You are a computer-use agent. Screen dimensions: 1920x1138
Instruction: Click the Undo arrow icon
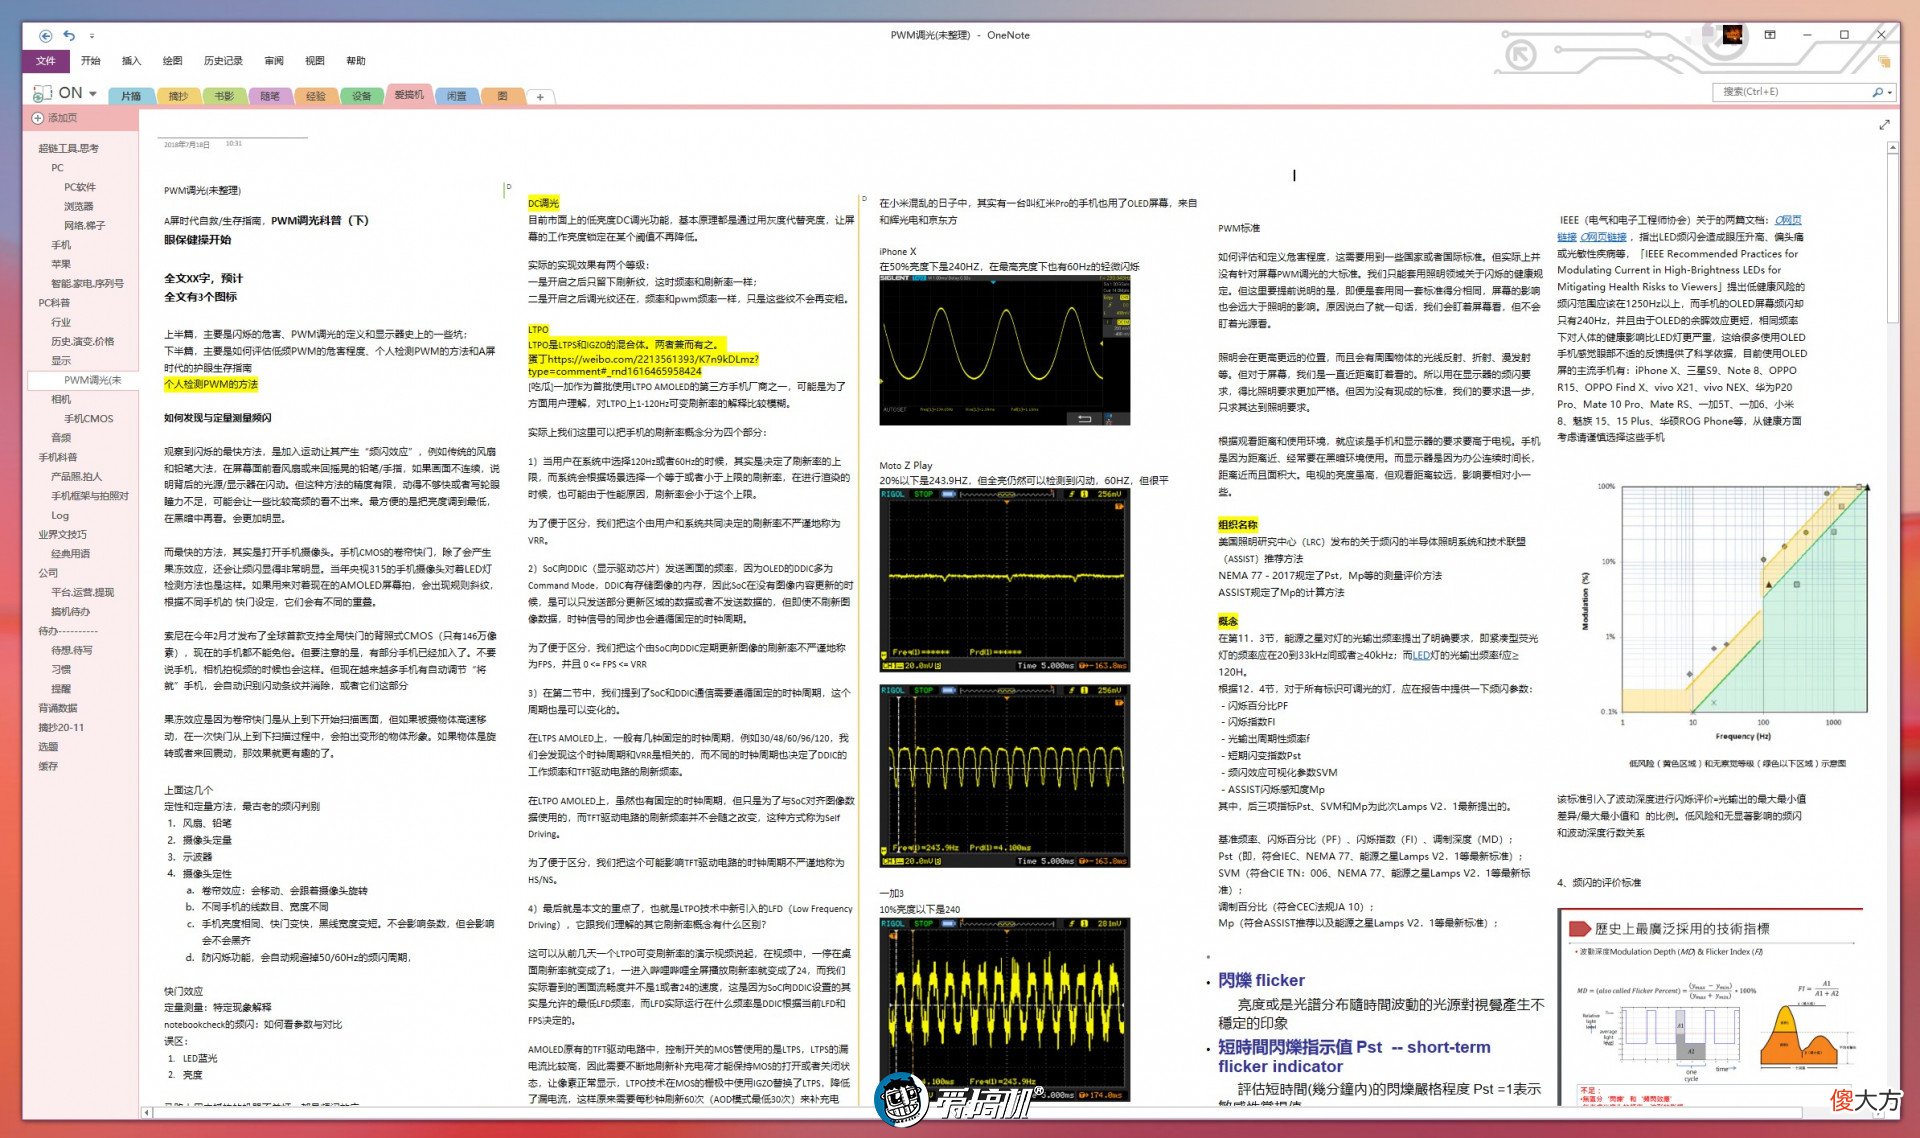[69, 36]
